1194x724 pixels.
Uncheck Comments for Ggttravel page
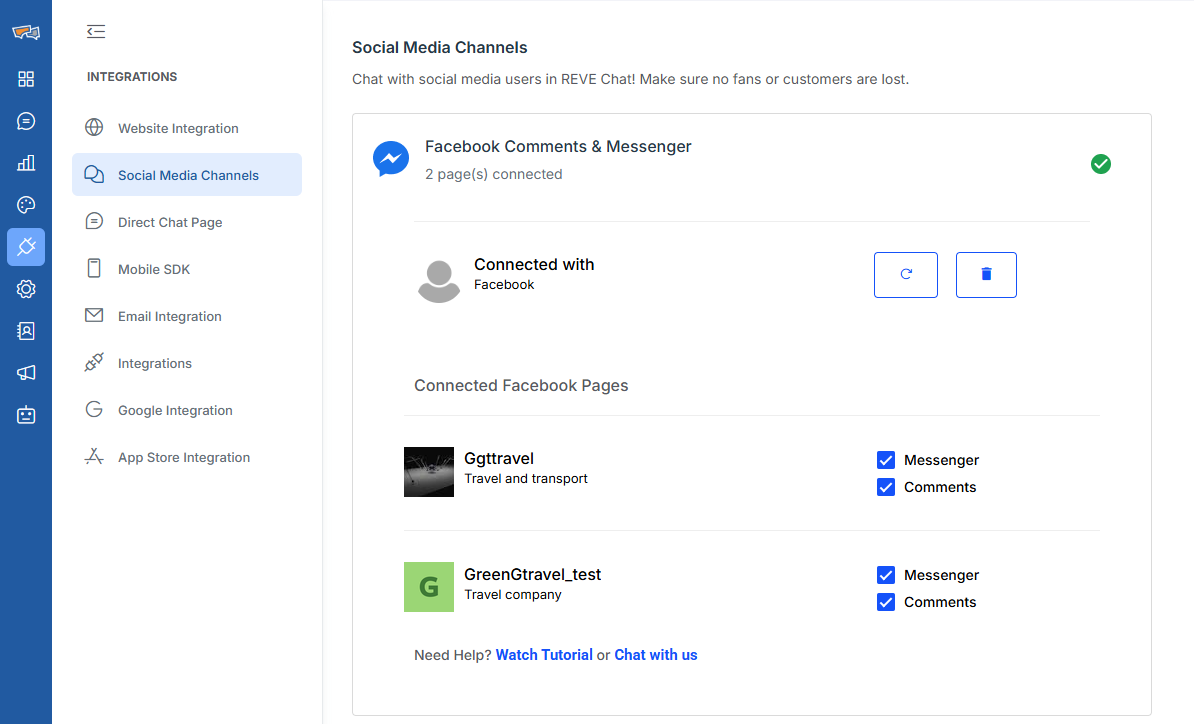click(x=886, y=487)
